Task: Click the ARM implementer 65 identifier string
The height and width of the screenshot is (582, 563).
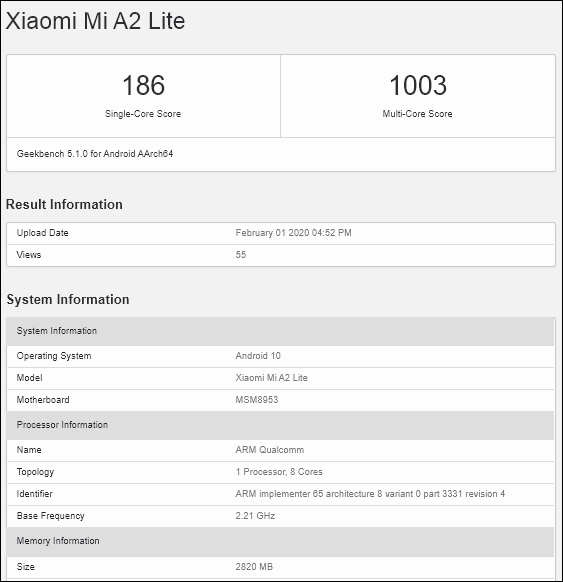Action: (x=370, y=494)
